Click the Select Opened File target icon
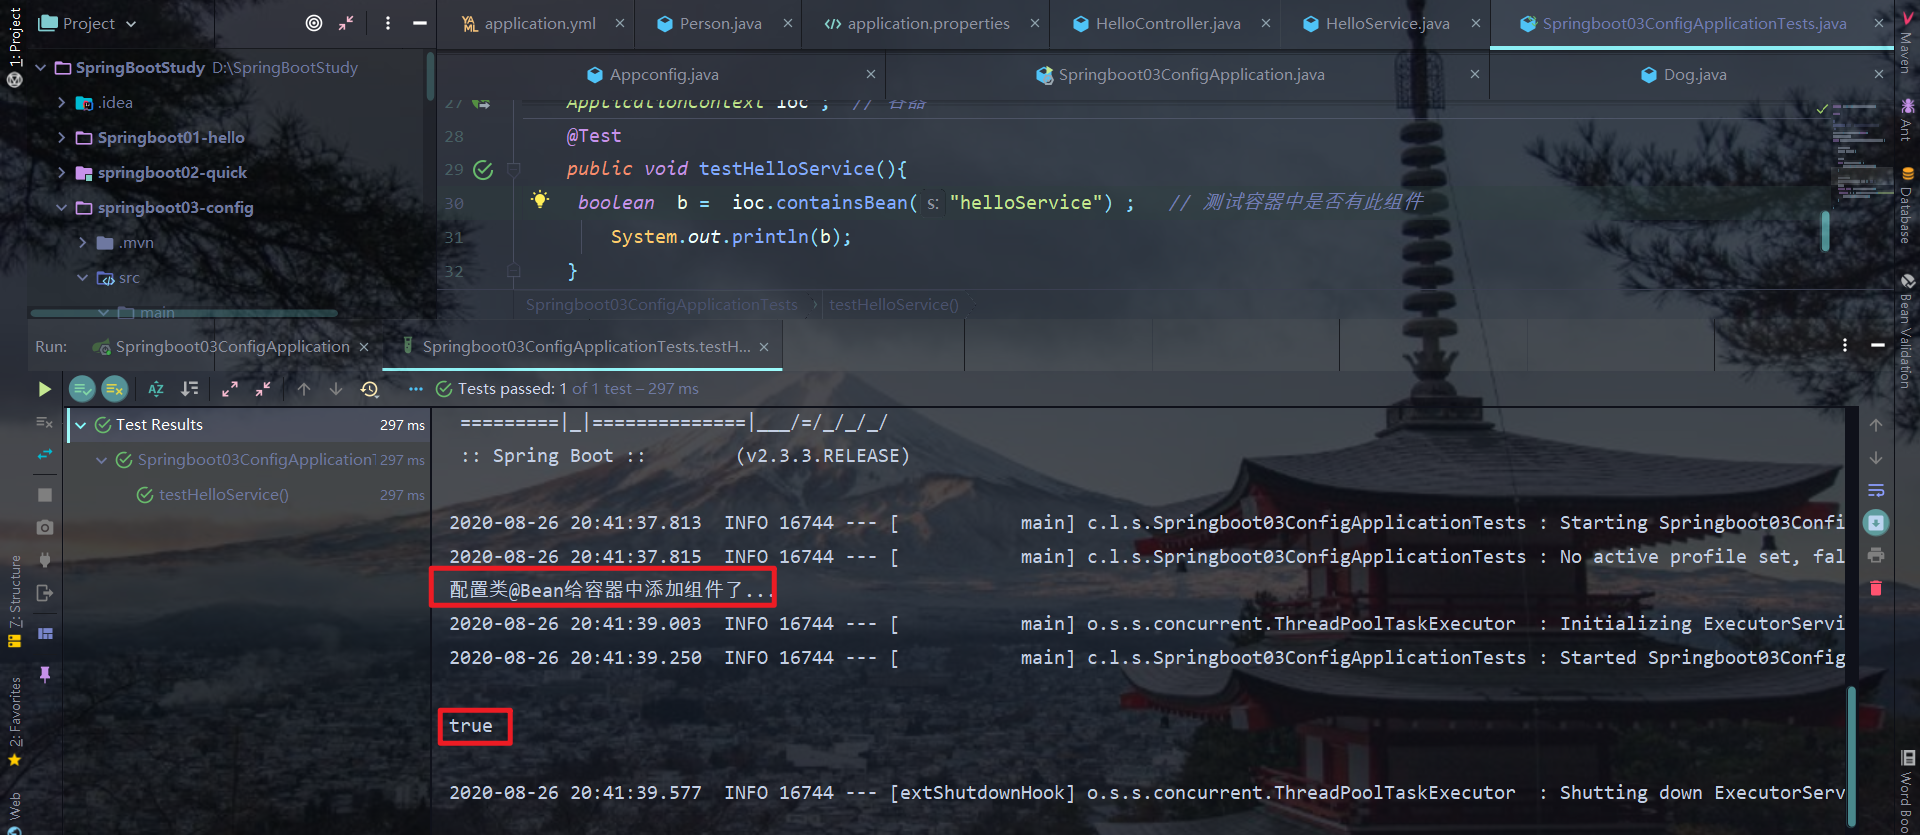Screen dimensions: 1920x835 point(314,23)
